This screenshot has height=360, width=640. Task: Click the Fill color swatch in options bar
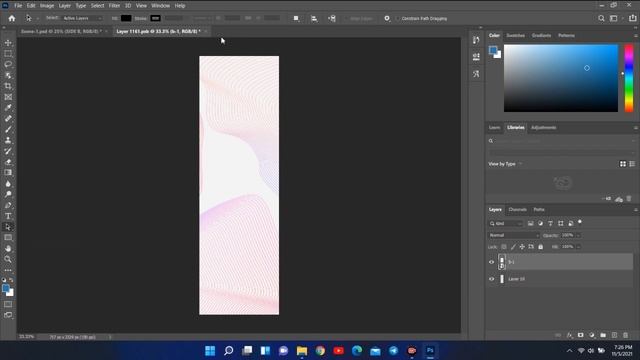tap(126, 18)
